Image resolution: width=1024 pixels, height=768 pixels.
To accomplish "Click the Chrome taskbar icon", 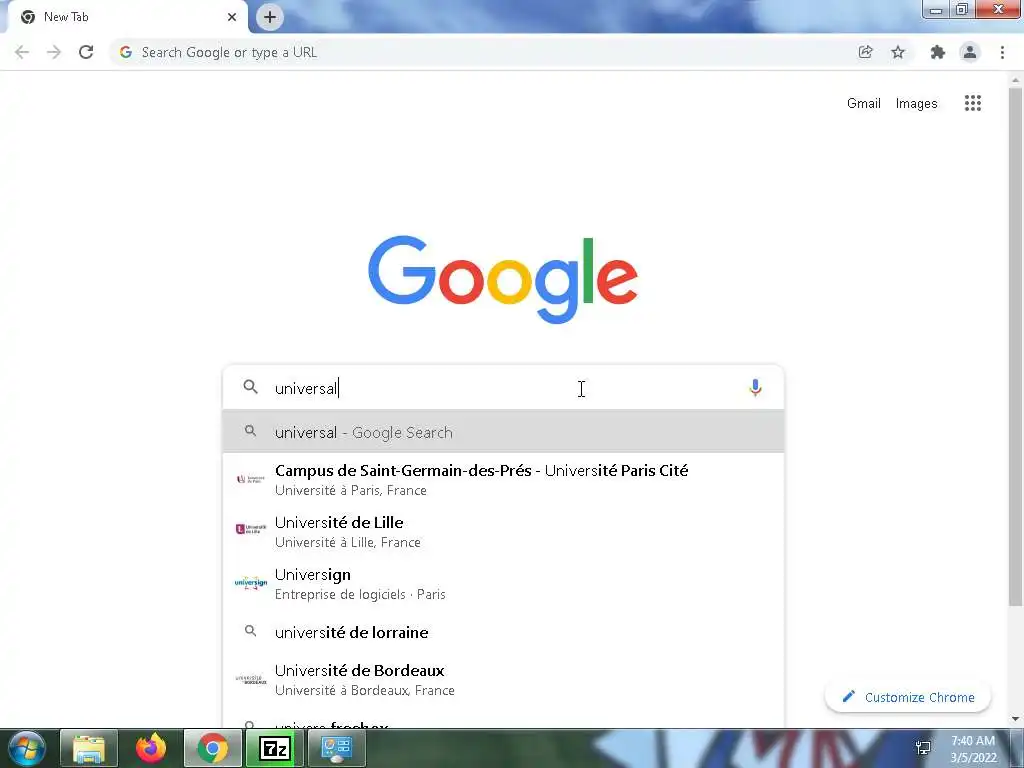I will (212, 748).
